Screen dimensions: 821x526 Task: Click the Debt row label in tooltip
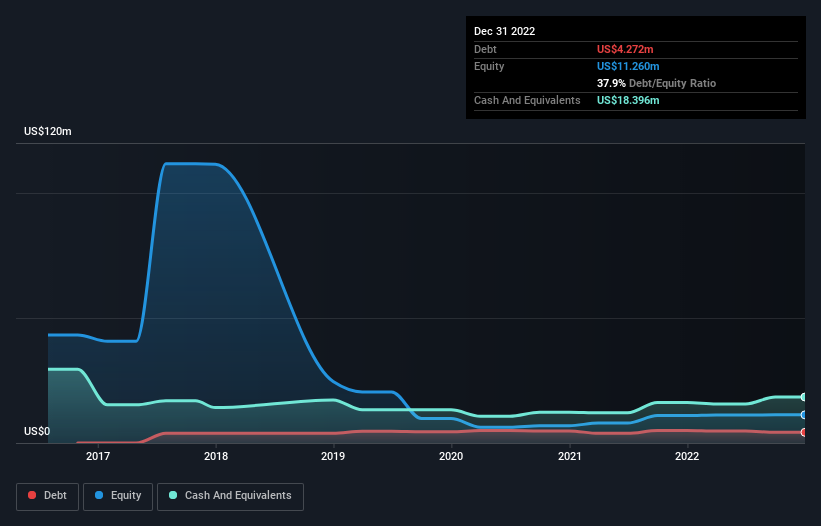[485, 49]
